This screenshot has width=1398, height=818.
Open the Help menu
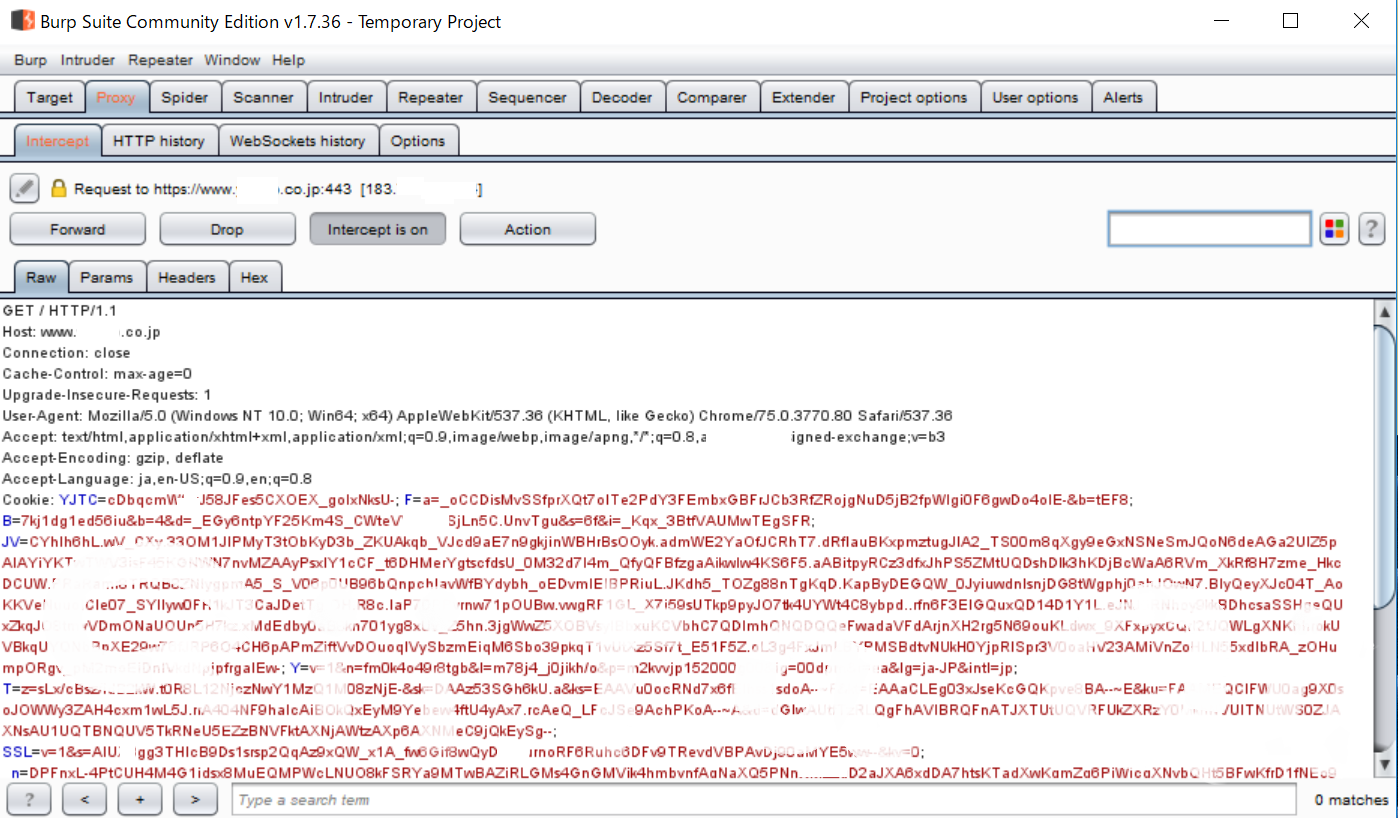(x=288, y=60)
